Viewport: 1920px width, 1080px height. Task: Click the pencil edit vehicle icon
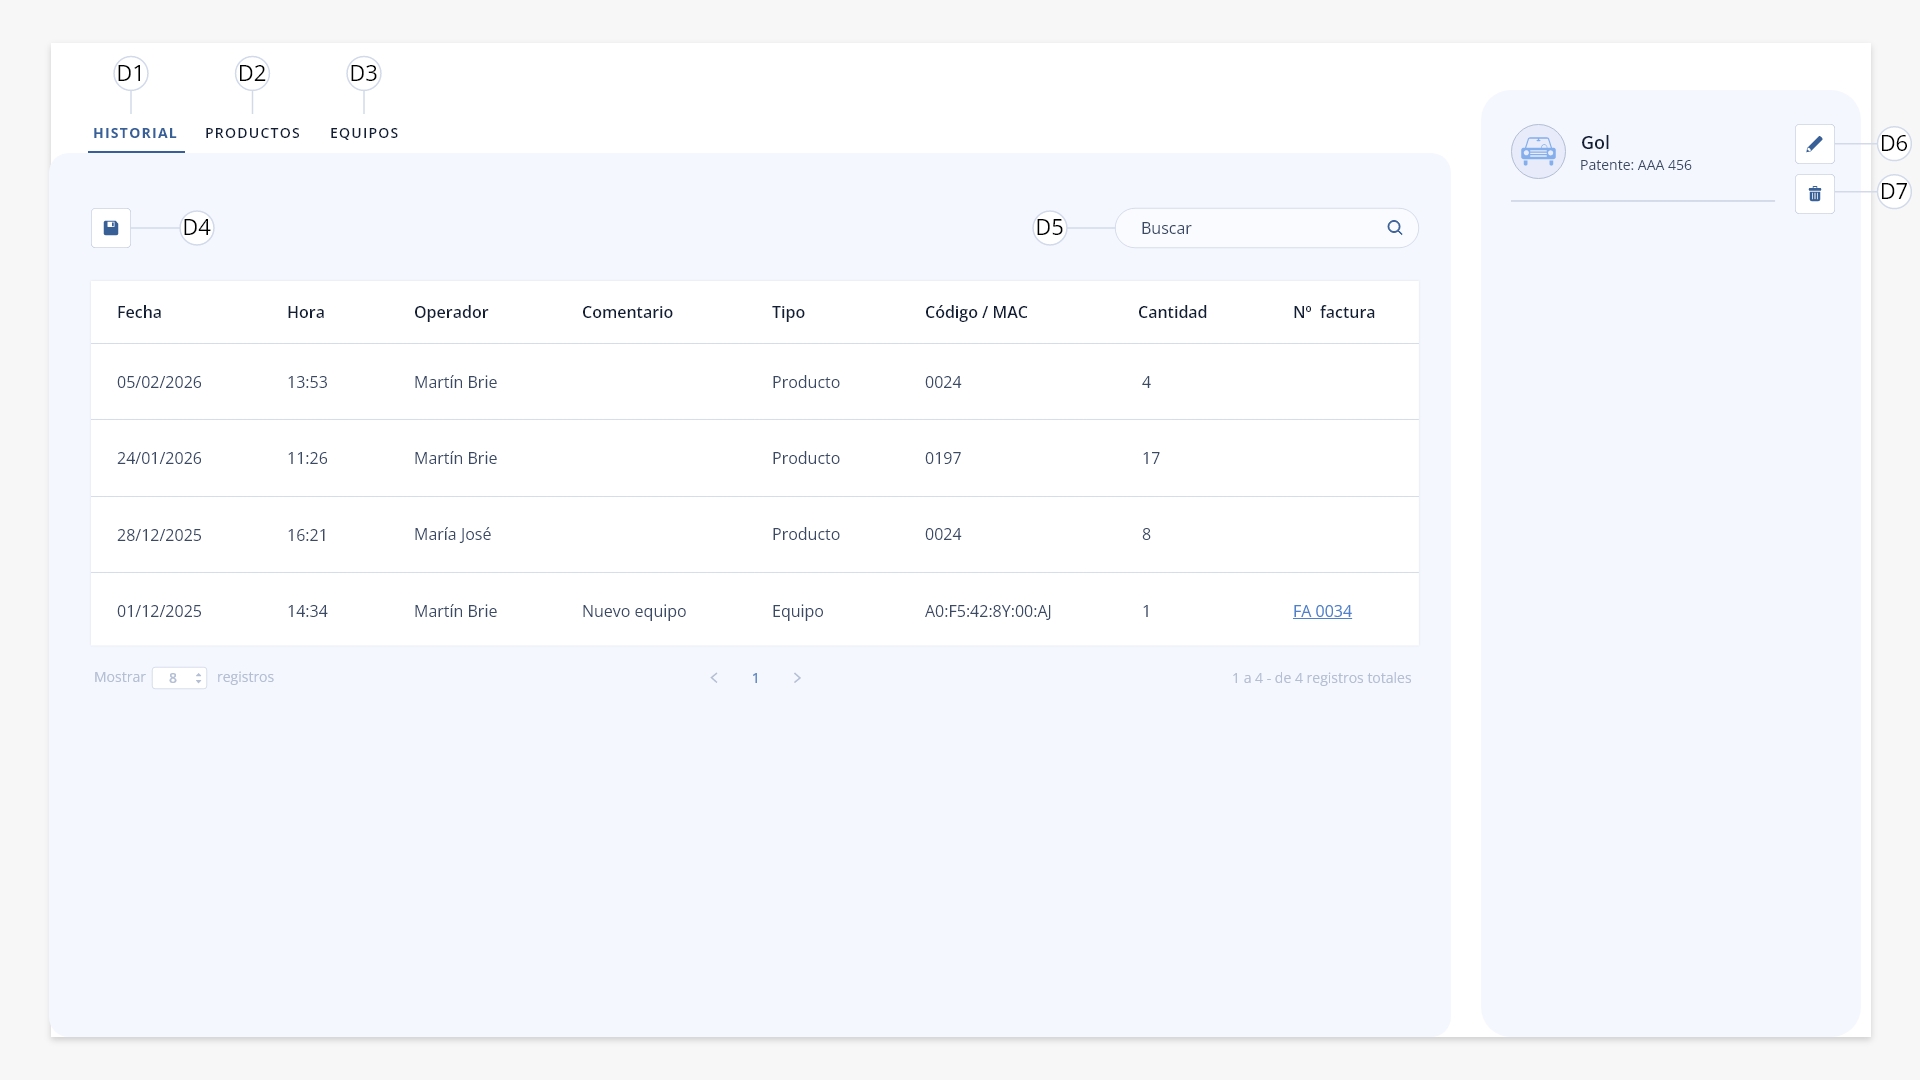point(1815,144)
